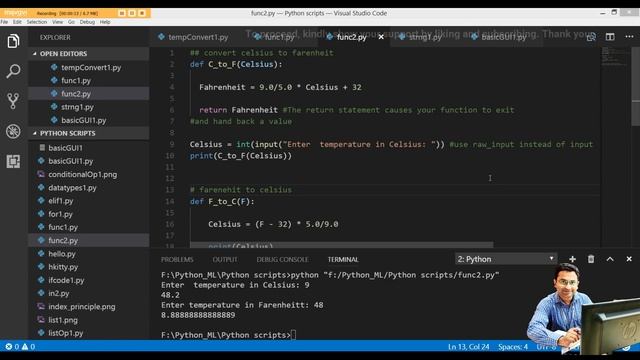Click the 'Ln 13, Col 24' status item
This screenshot has height=360, width=640.
tap(468, 347)
